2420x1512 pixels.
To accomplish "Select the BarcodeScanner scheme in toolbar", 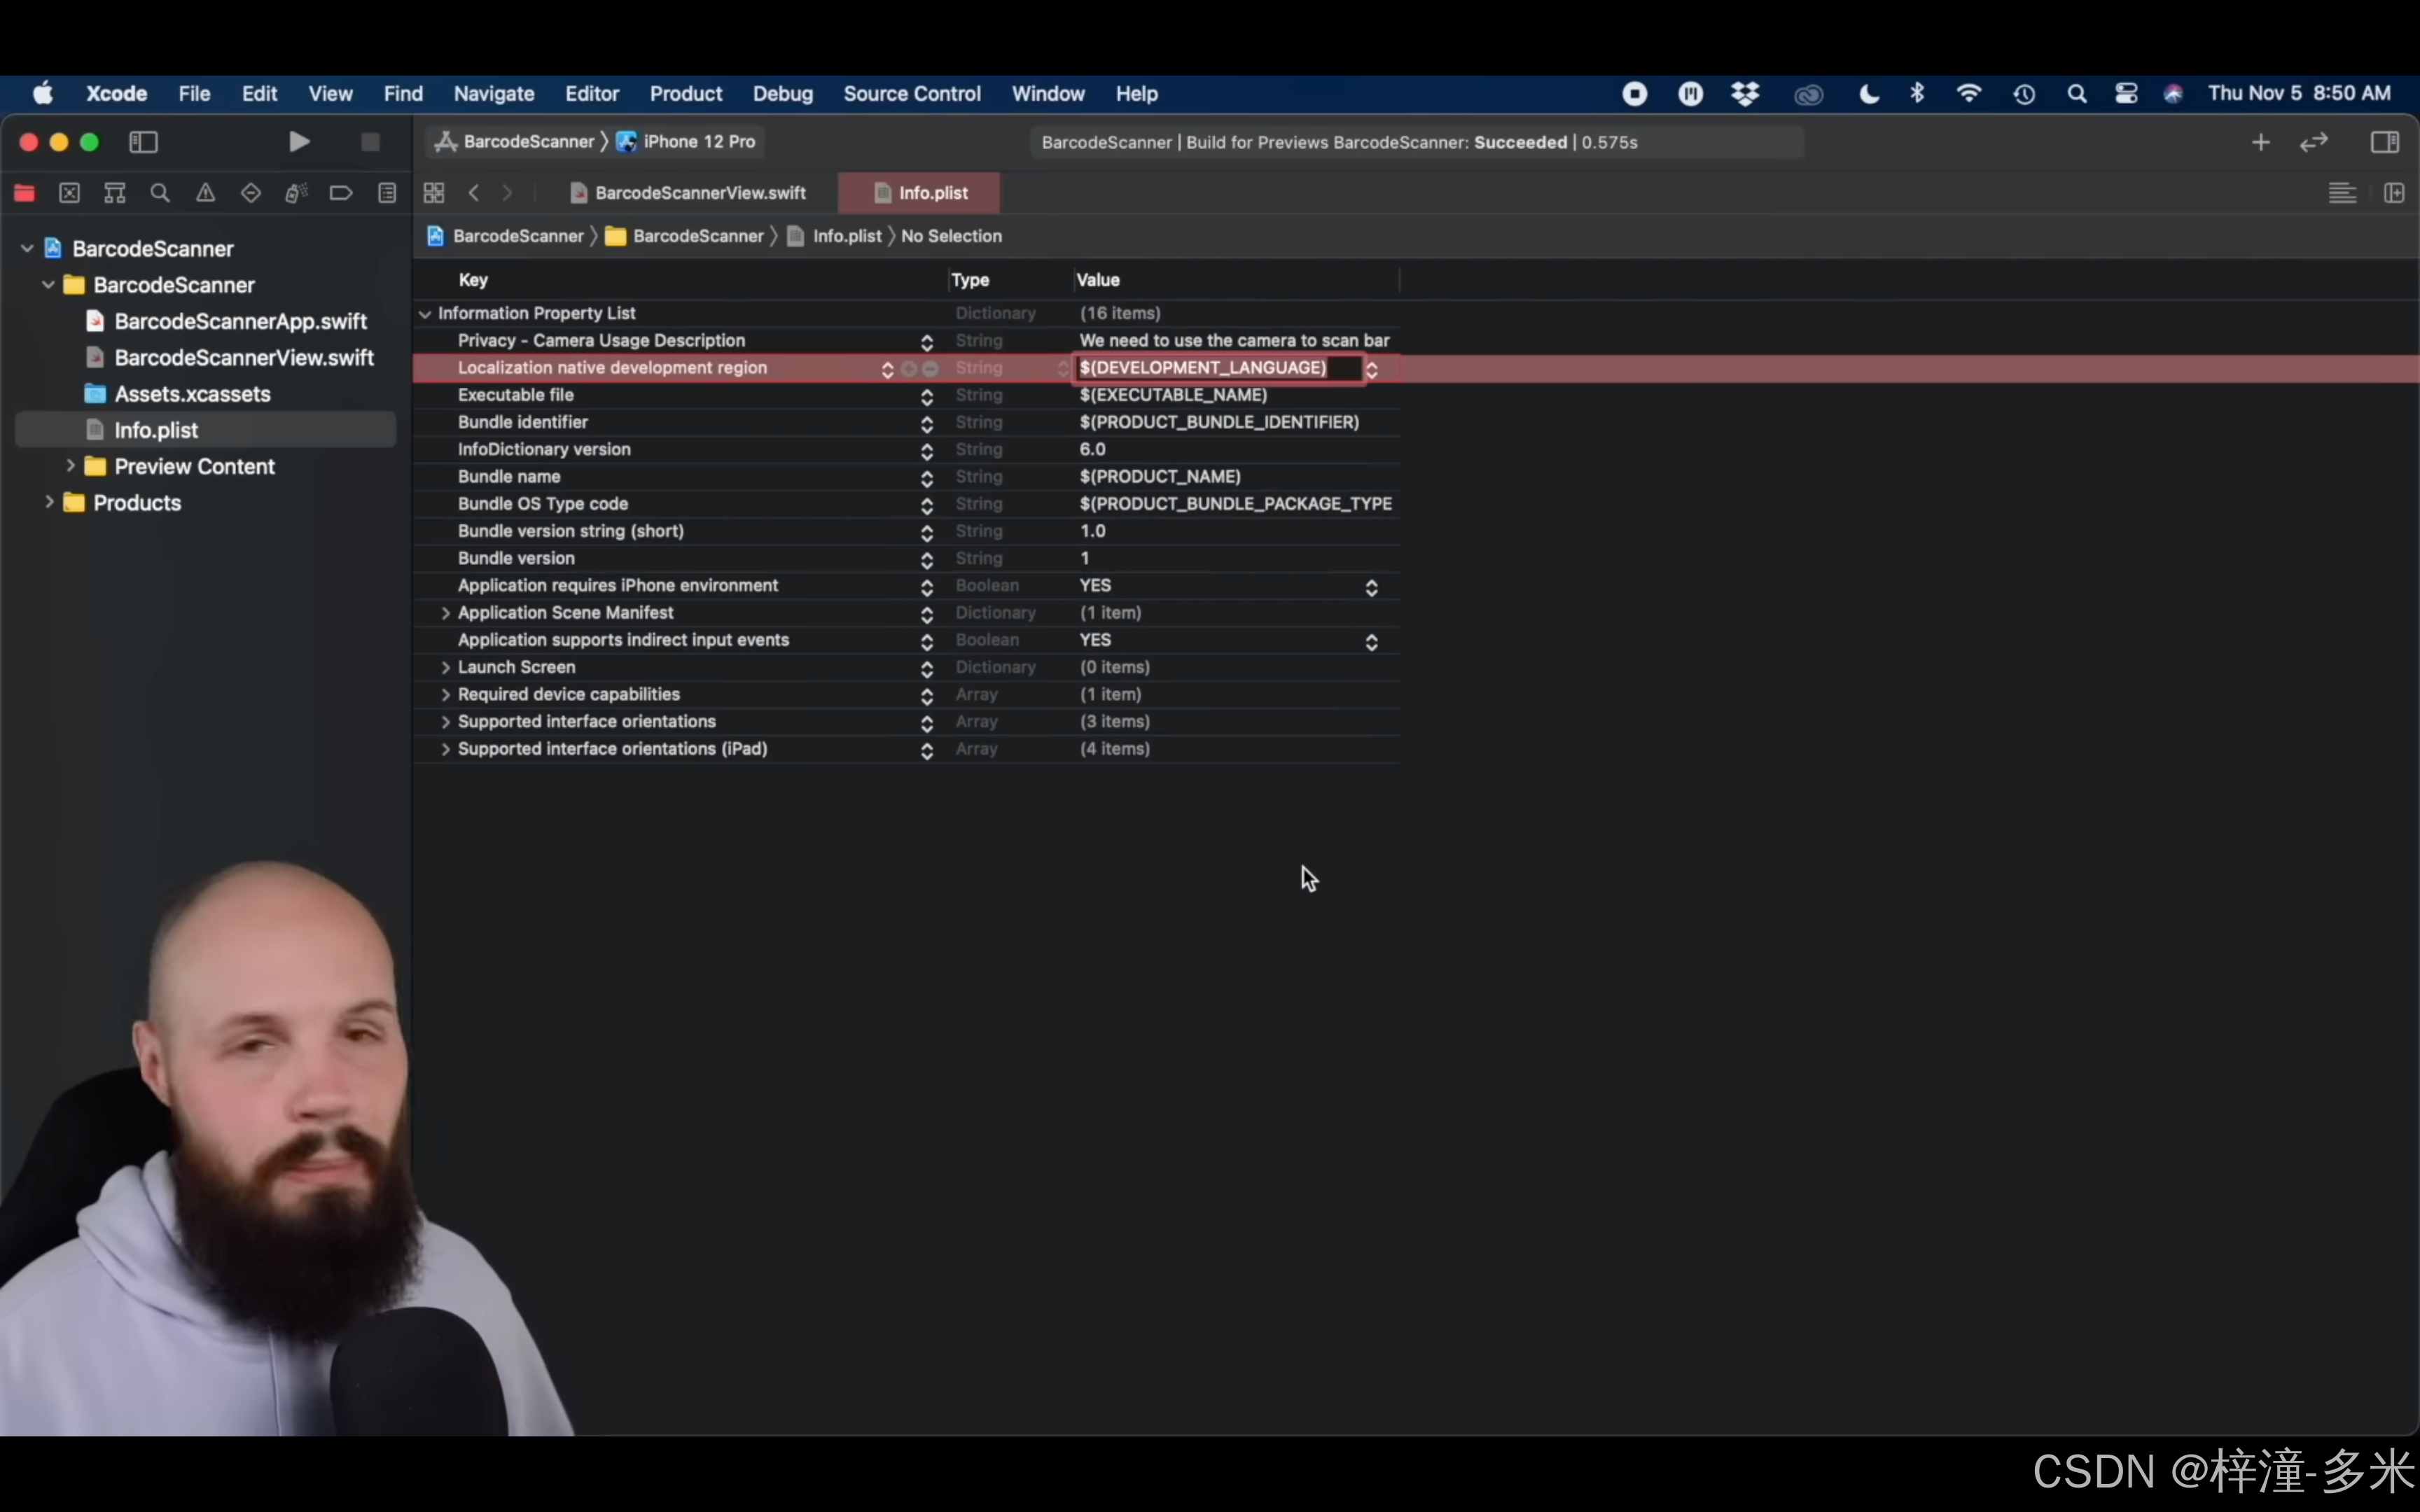I will pos(516,142).
